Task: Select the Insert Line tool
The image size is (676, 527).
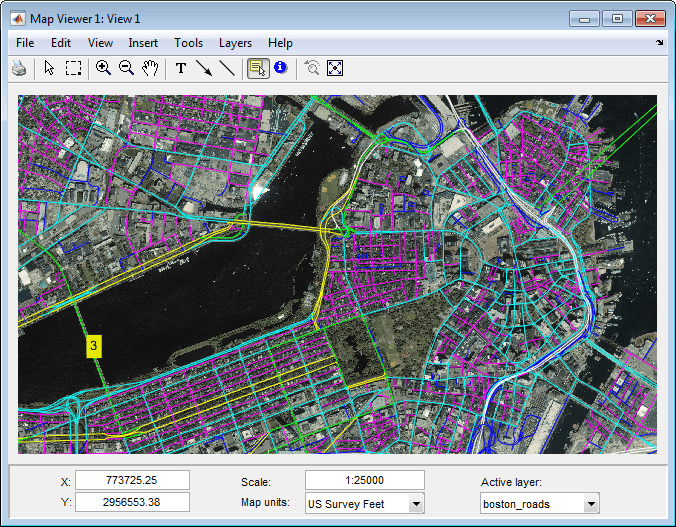Action: coord(227,68)
